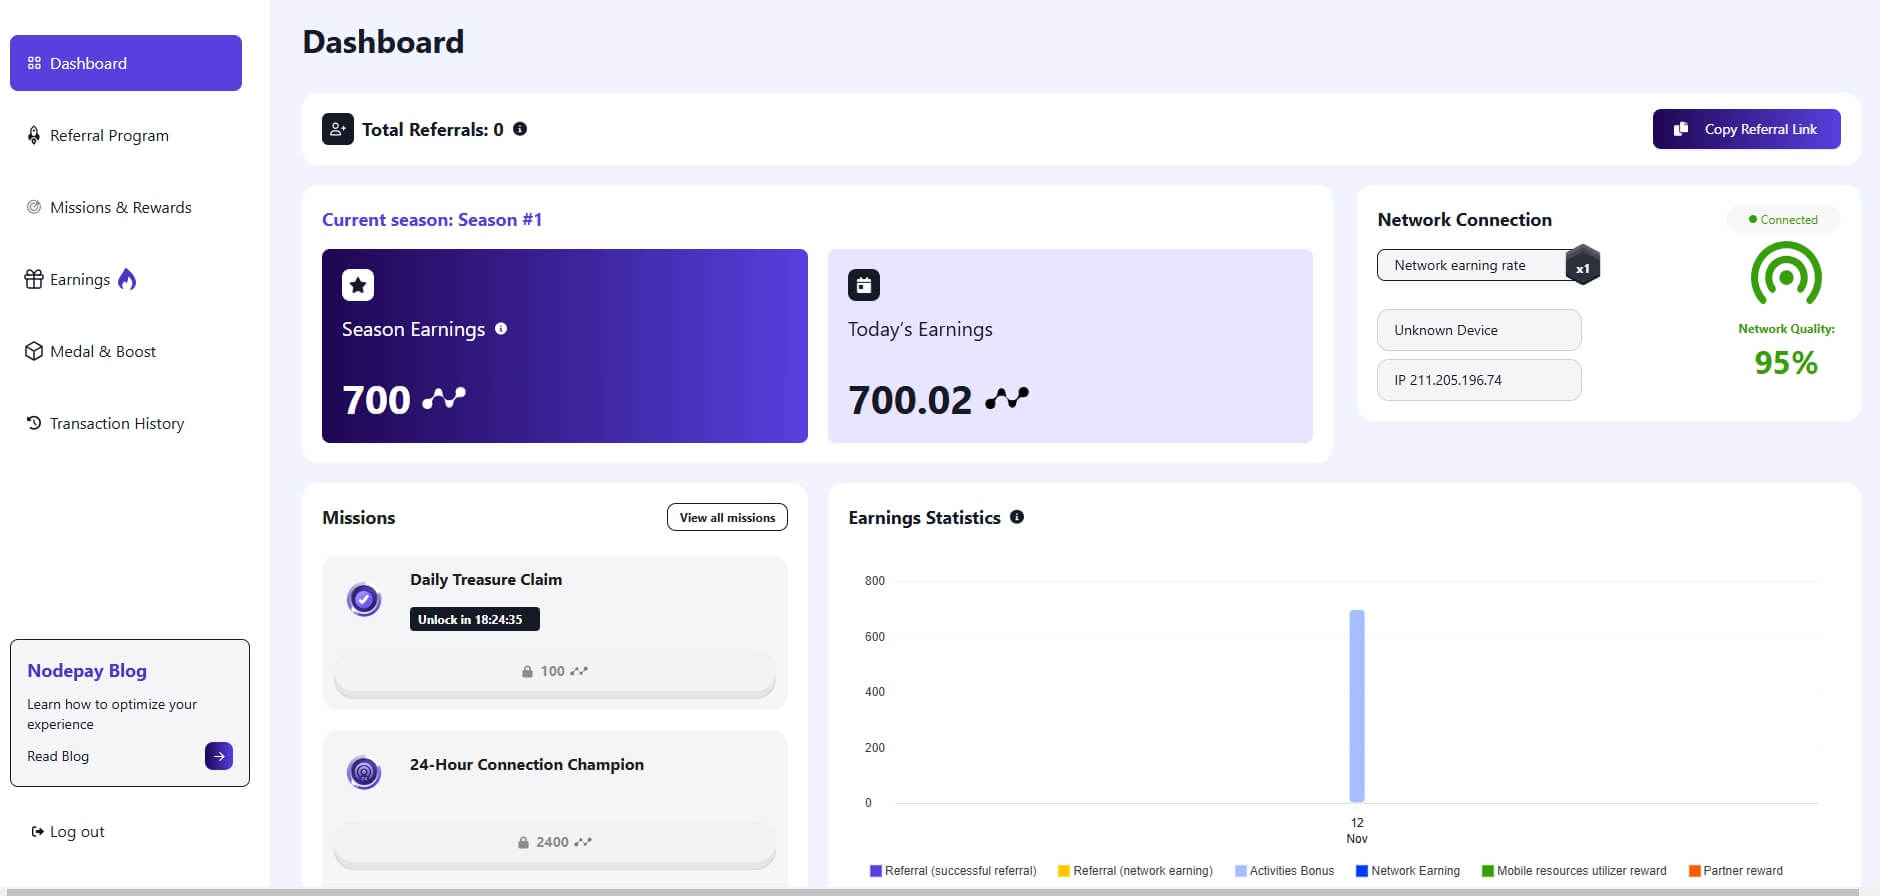
Task: Click the info icon next to Season Earnings
Action: pyautogui.click(x=501, y=328)
